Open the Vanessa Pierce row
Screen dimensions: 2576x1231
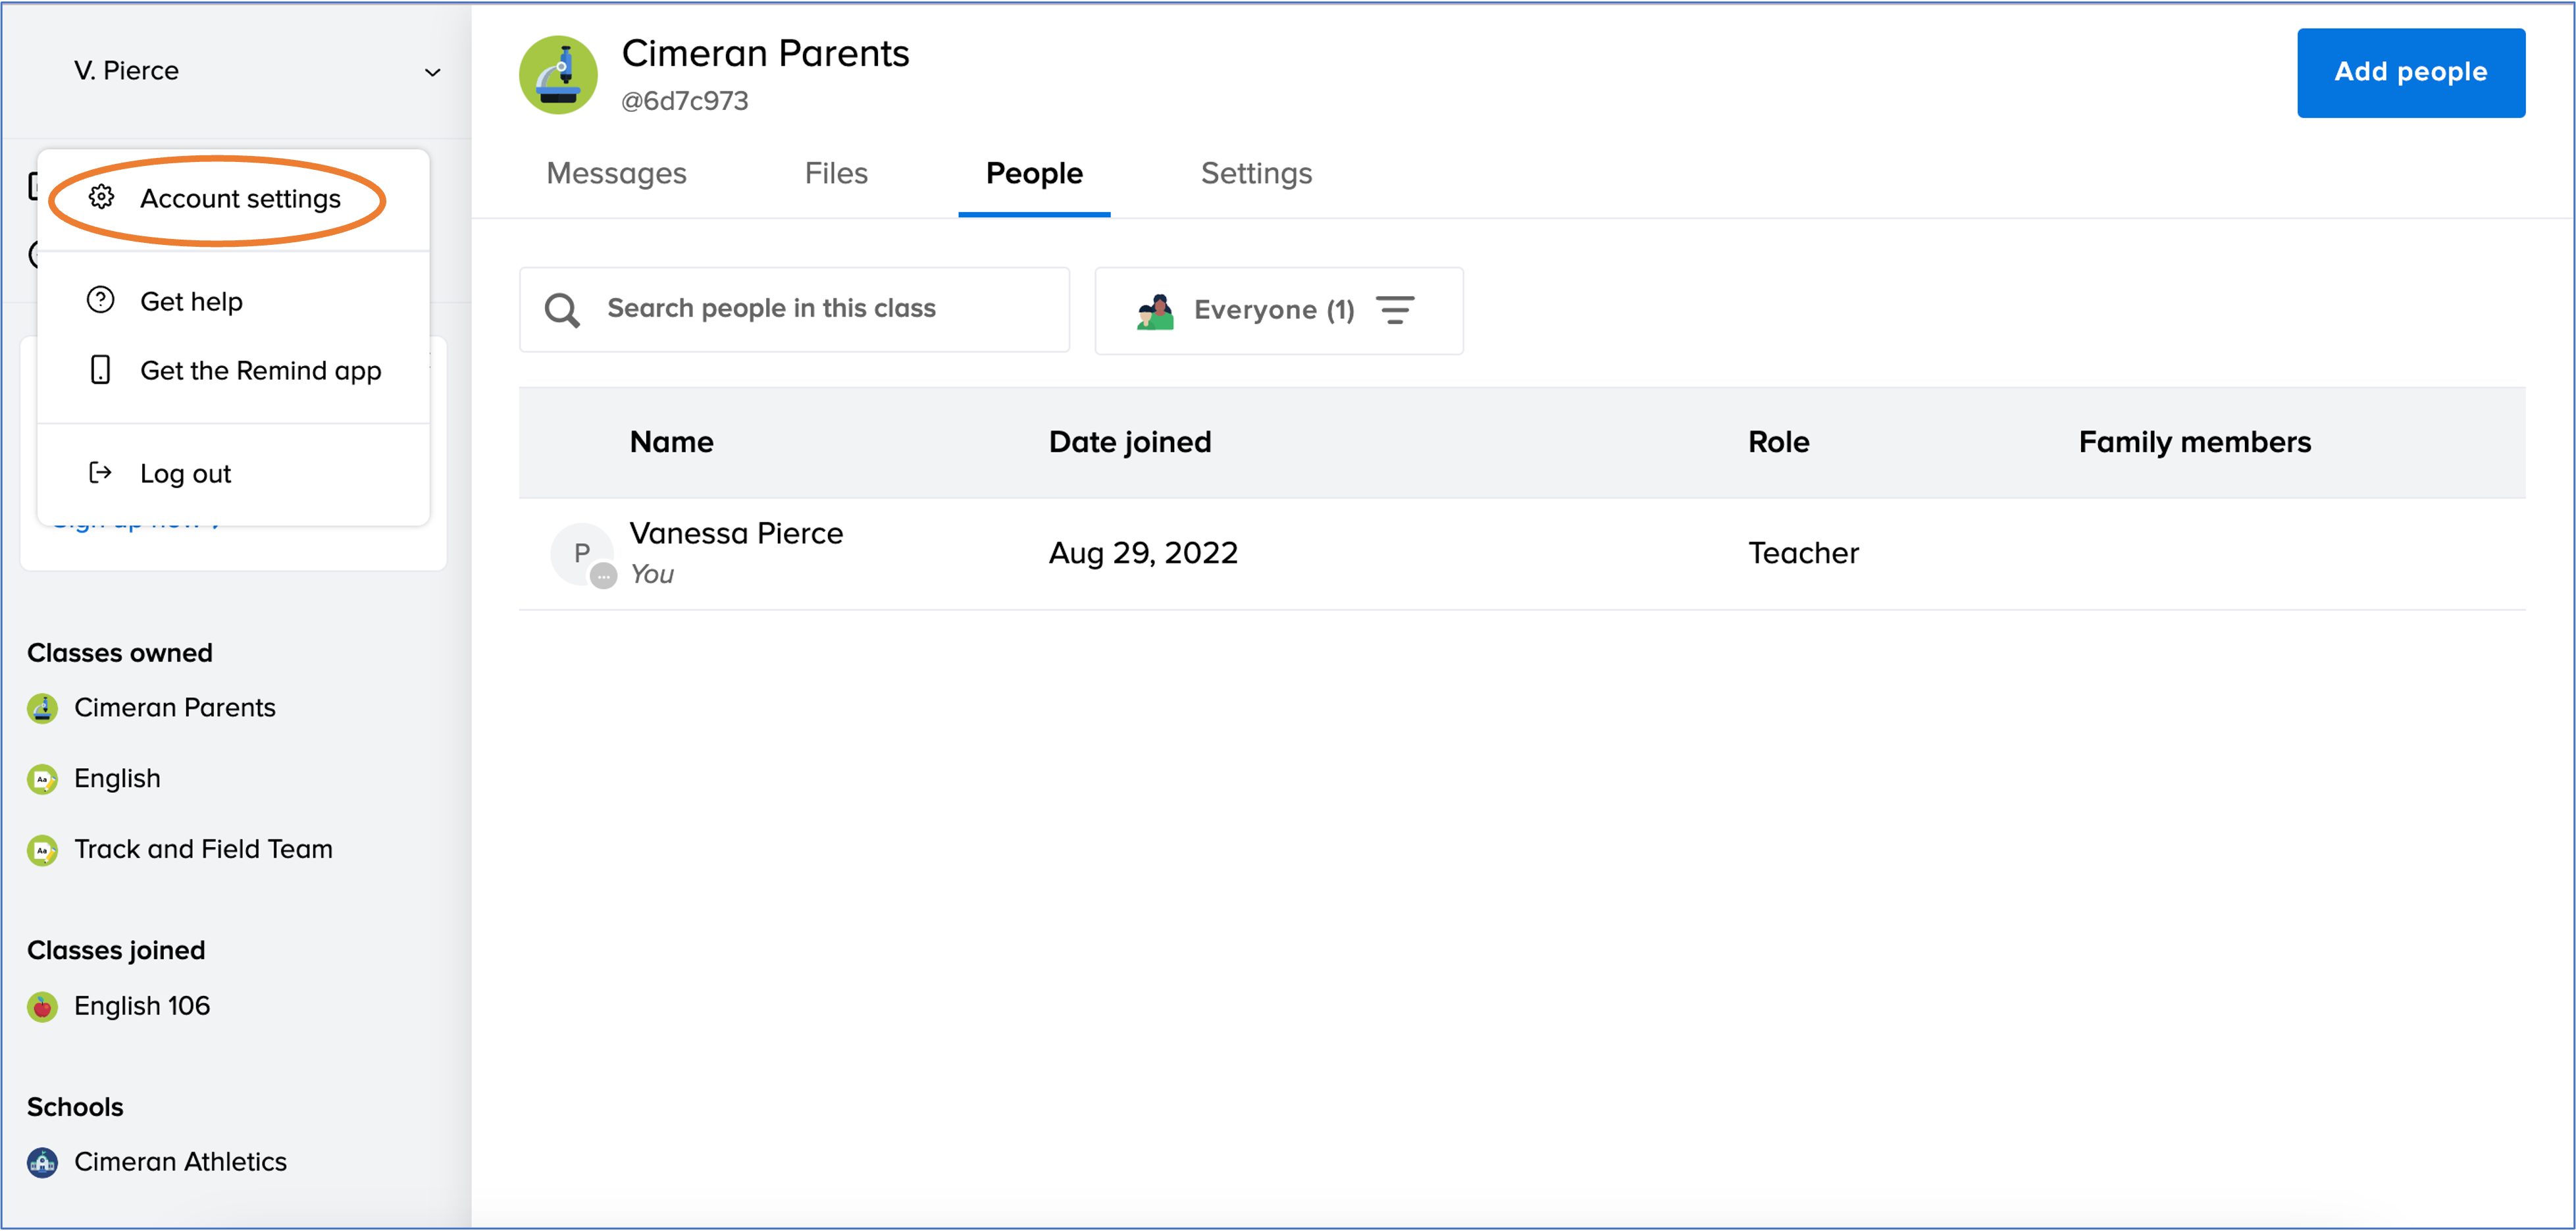coord(1522,554)
